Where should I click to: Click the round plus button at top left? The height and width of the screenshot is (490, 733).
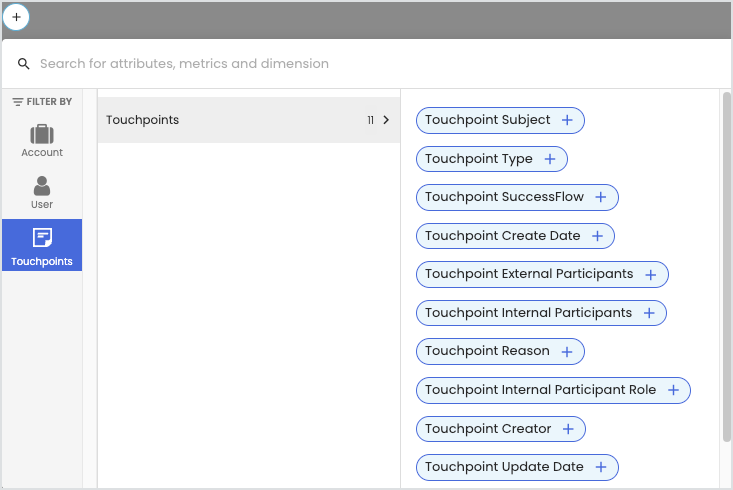pyautogui.click(x=16, y=17)
